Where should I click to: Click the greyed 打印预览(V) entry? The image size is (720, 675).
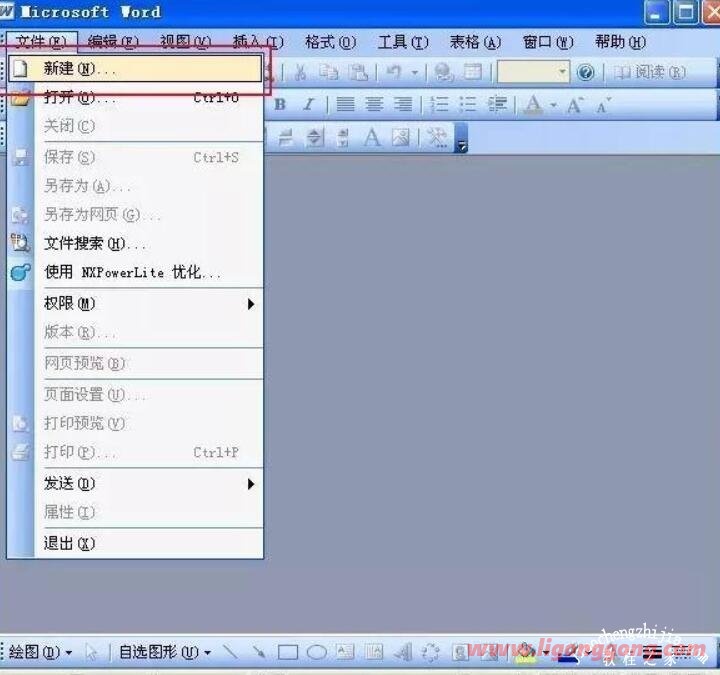click(135, 423)
